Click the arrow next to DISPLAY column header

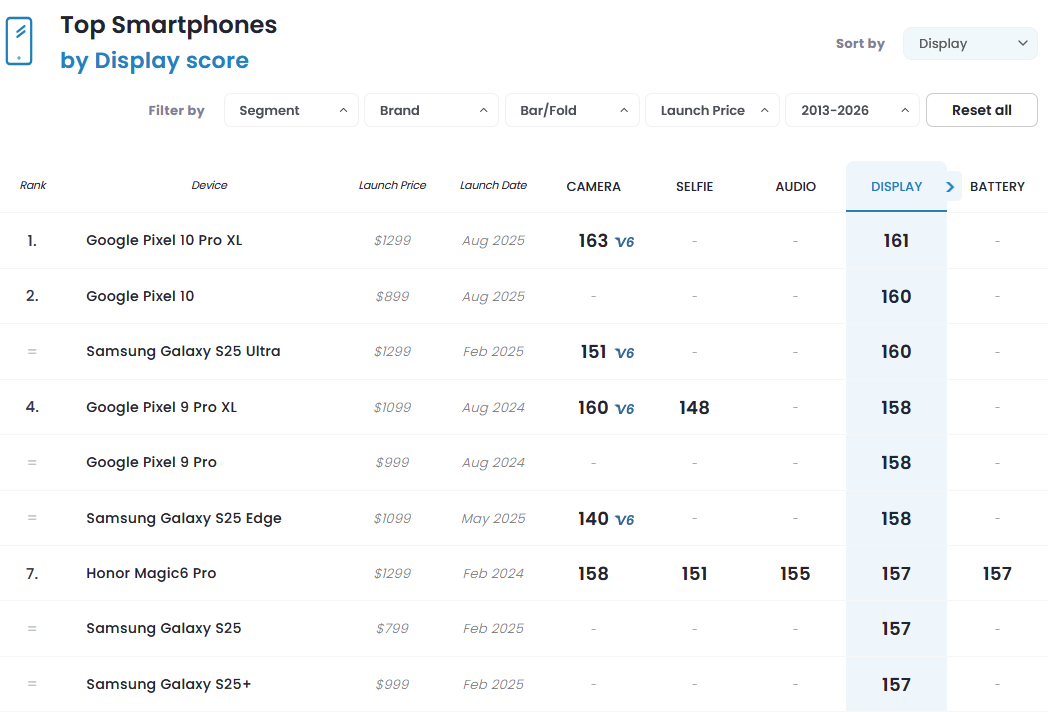pos(950,187)
